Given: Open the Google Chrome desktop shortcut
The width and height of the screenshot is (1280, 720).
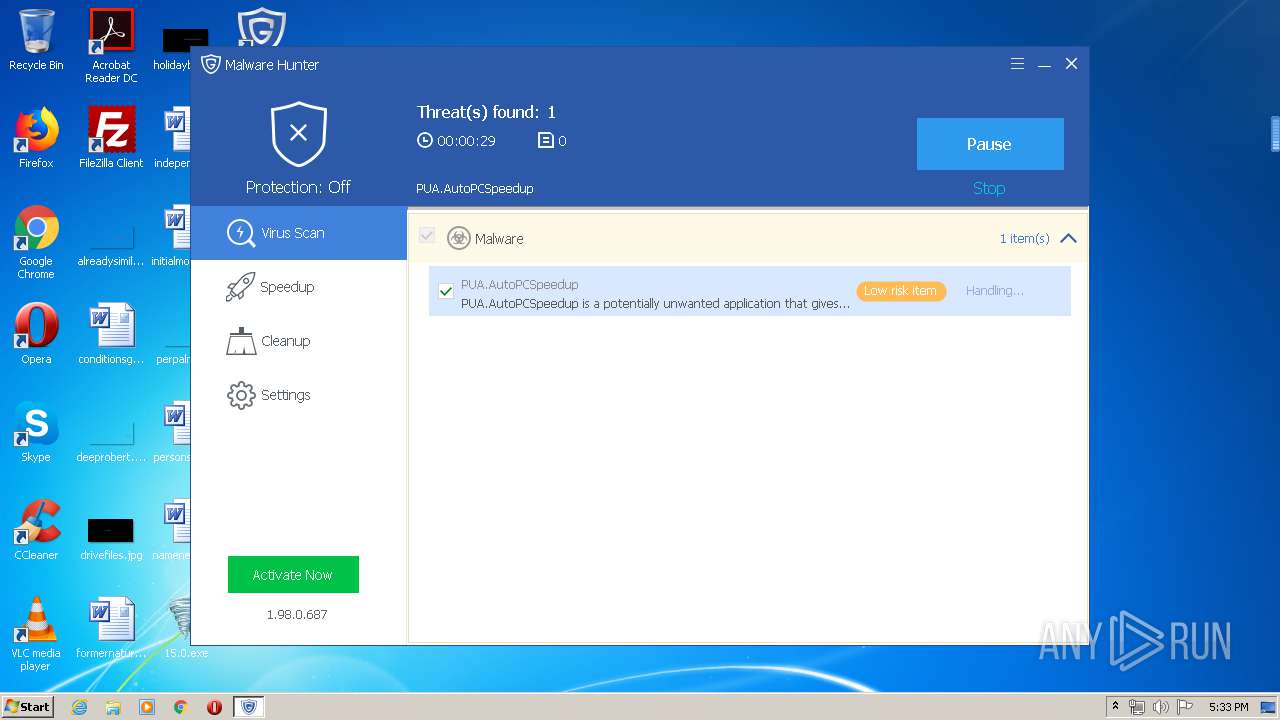Looking at the screenshot, I should 36,242.
